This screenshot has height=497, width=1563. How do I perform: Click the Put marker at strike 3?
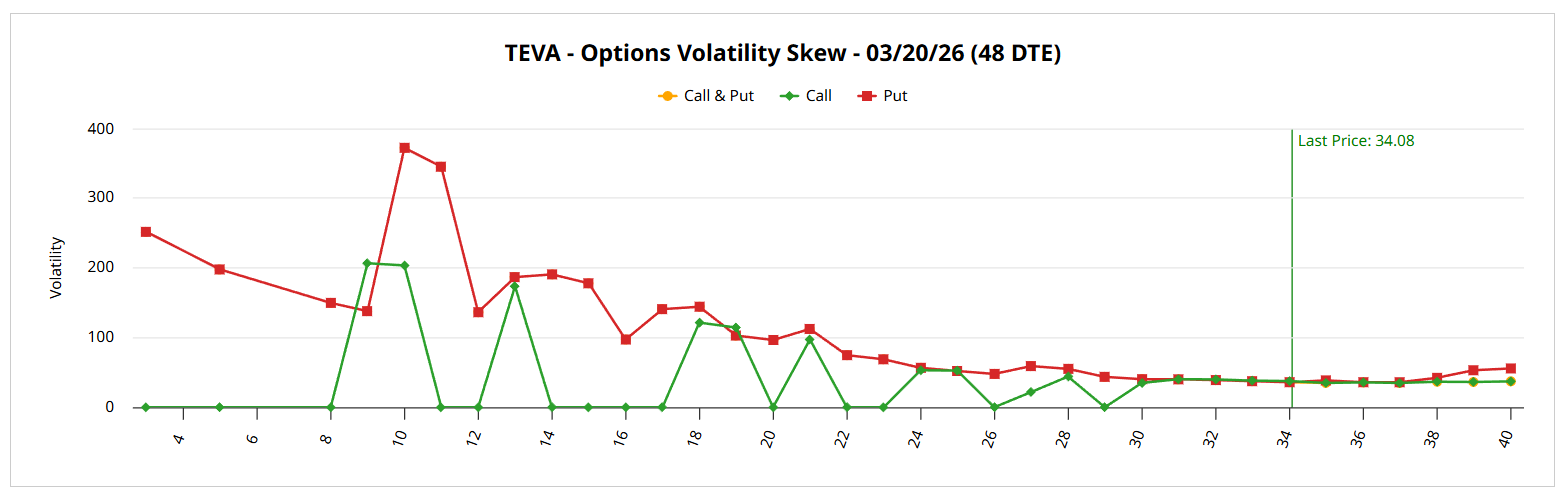pyautogui.click(x=146, y=232)
